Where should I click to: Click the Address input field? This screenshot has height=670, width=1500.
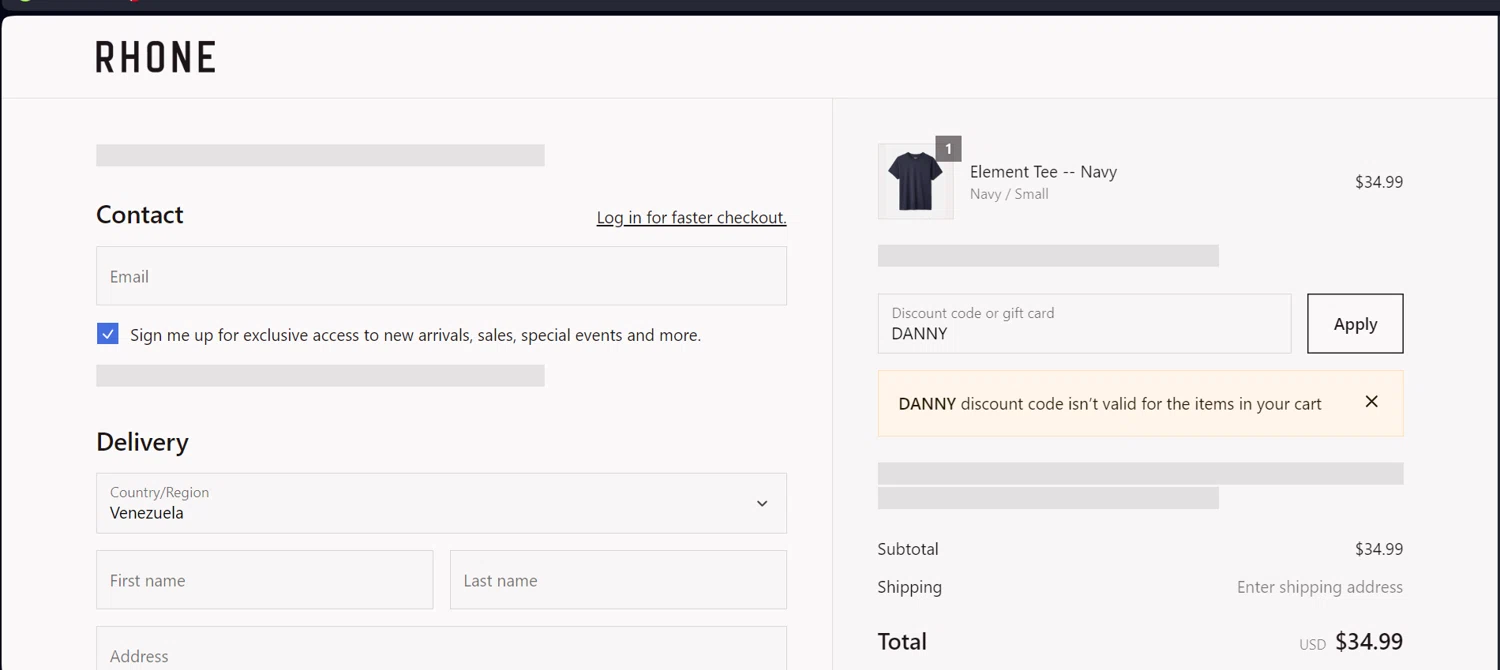click(x=441, y=654)
